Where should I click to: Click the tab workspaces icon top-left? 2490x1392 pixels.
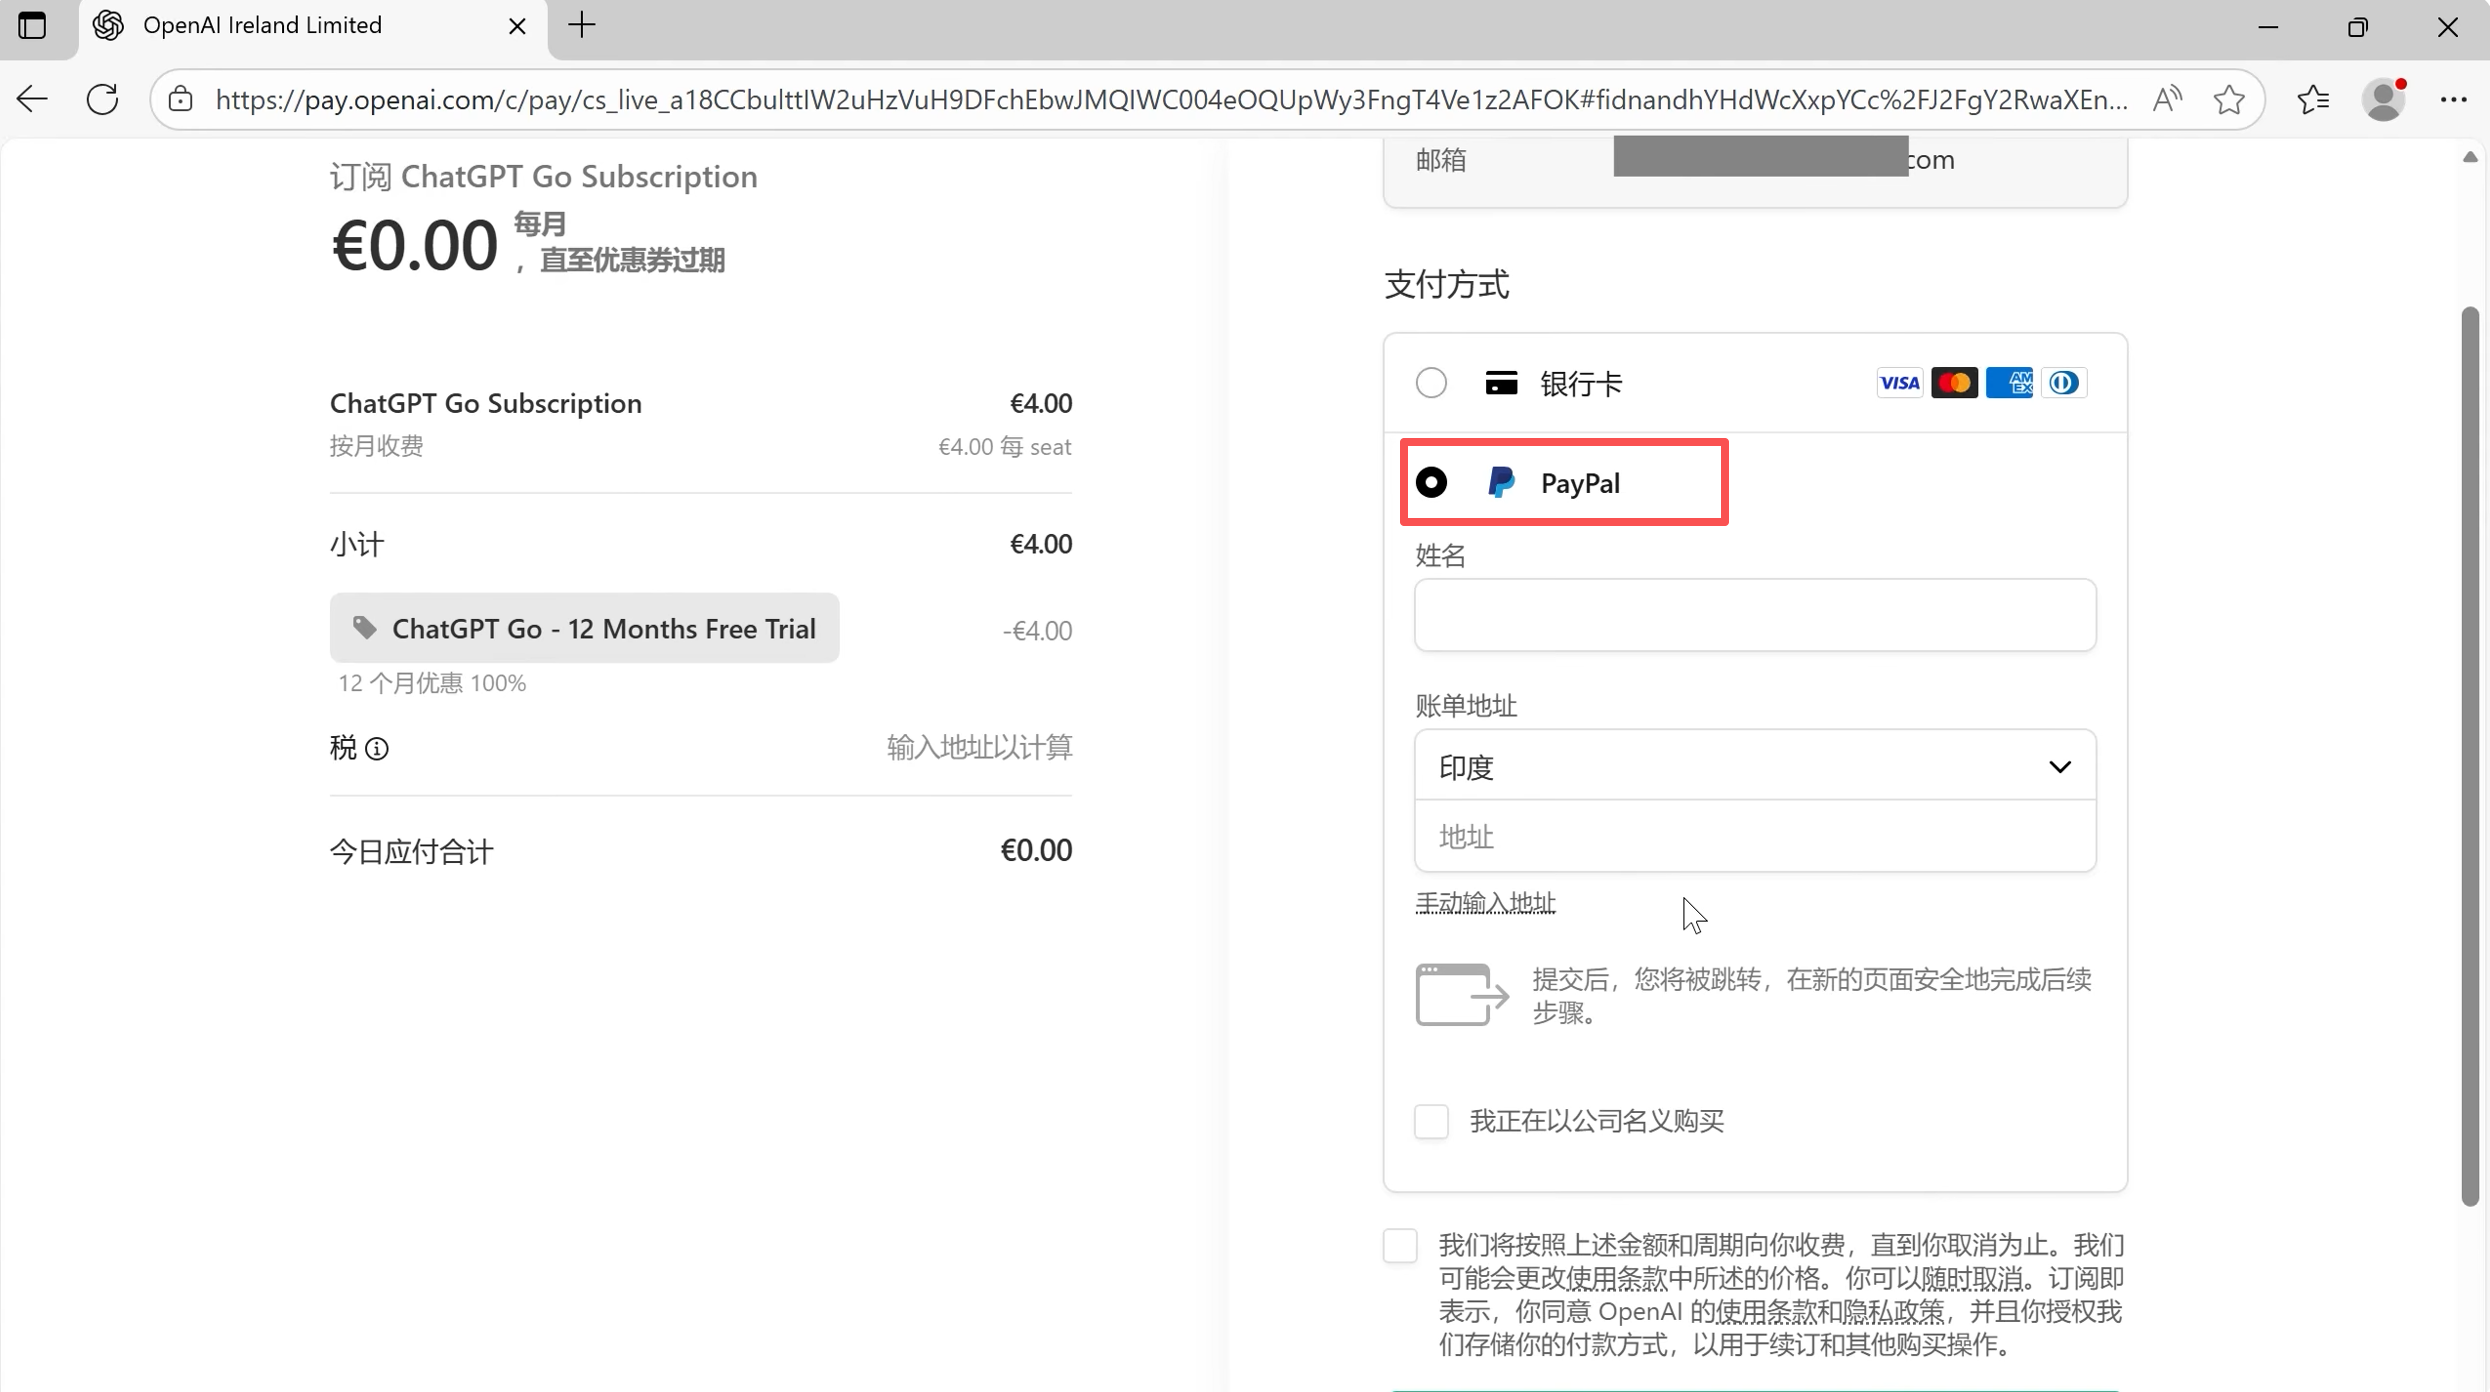[x=33, y=26]
